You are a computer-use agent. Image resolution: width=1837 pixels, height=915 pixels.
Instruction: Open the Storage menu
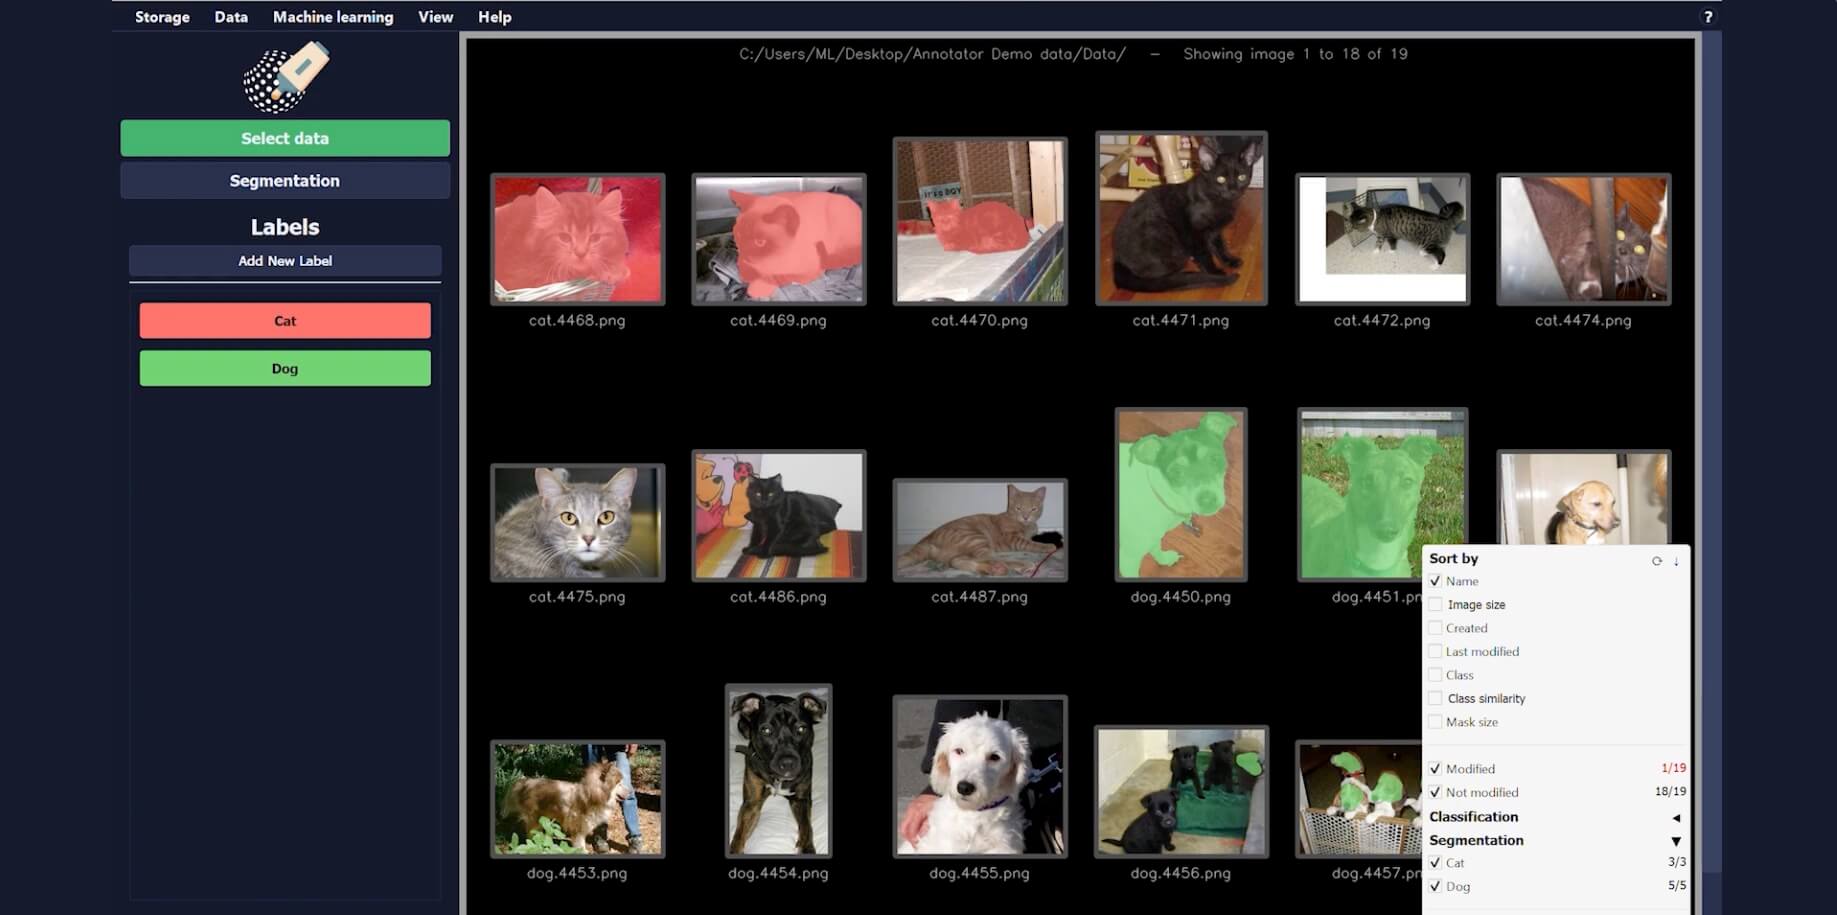(162, 17)
